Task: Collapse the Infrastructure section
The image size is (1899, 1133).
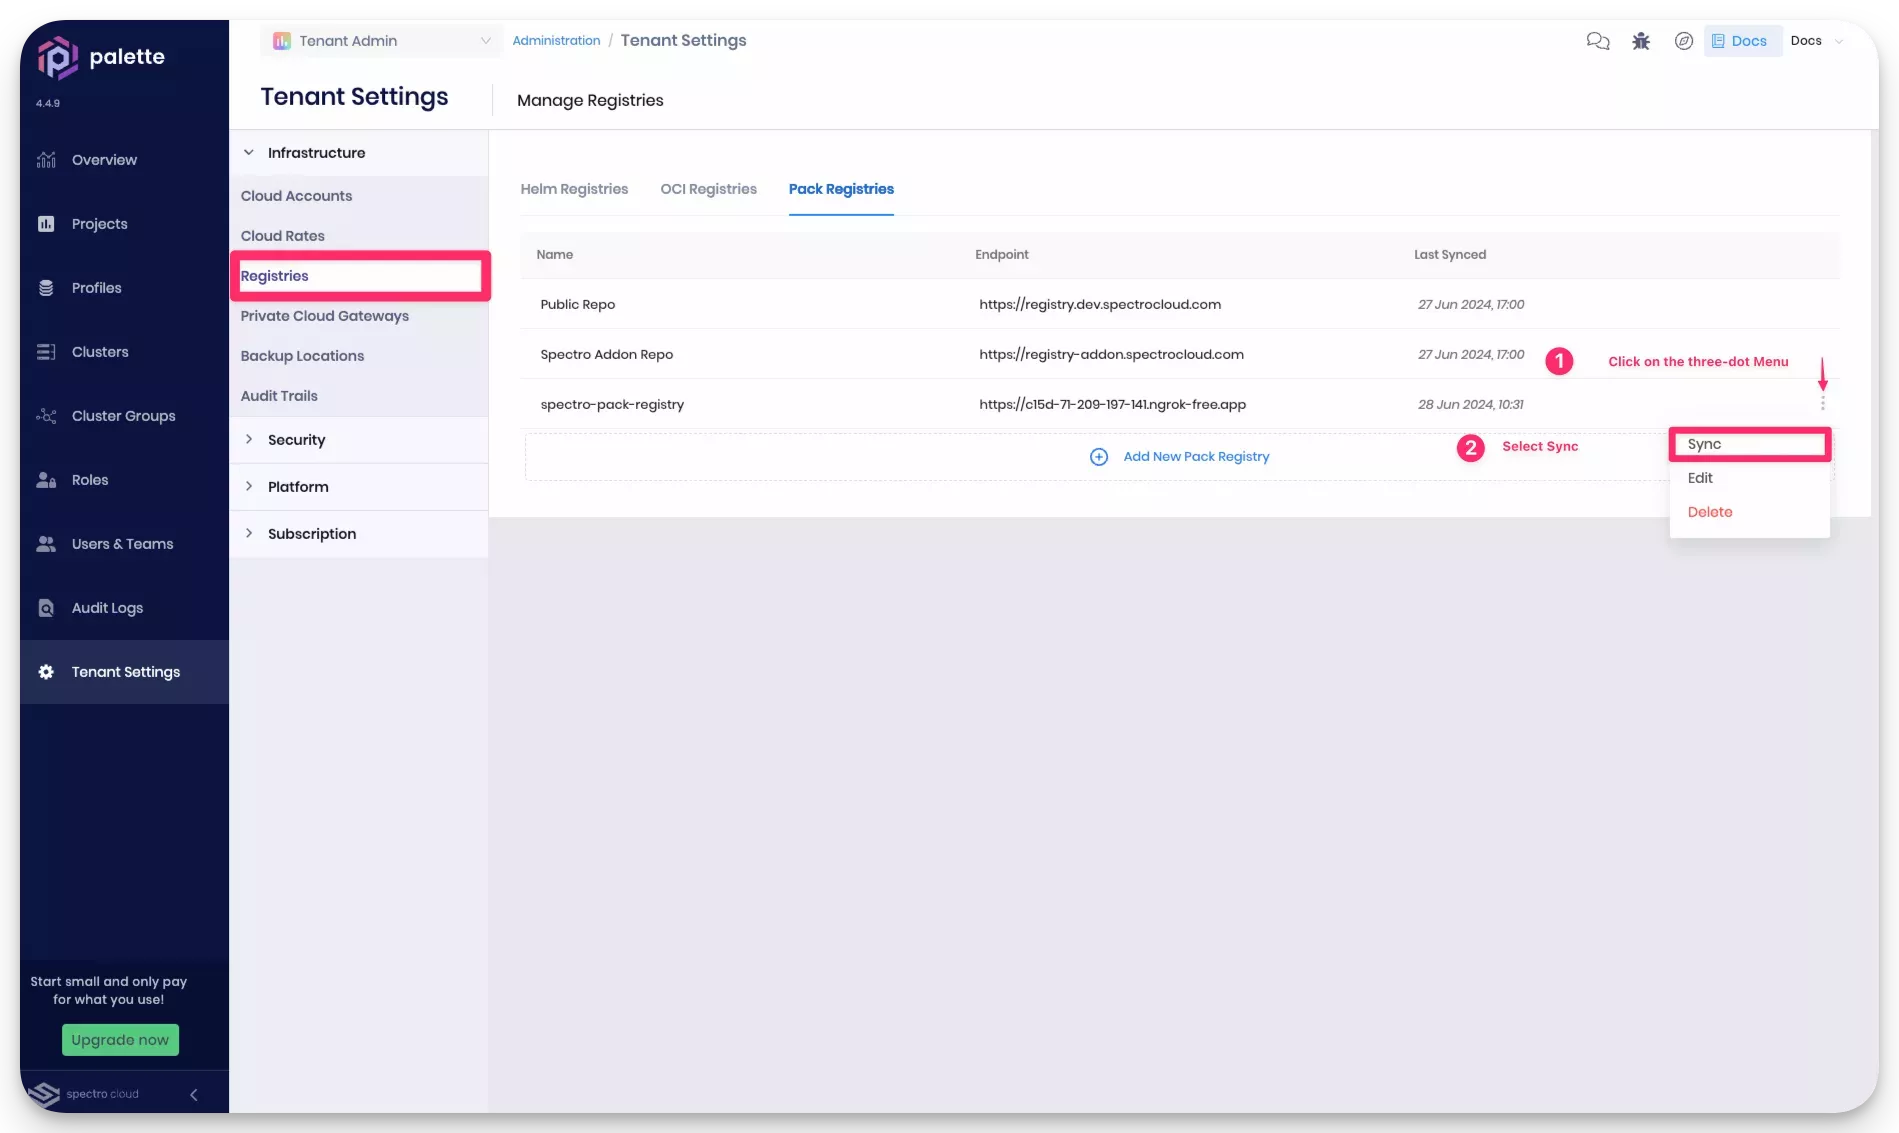Action: 249,152
